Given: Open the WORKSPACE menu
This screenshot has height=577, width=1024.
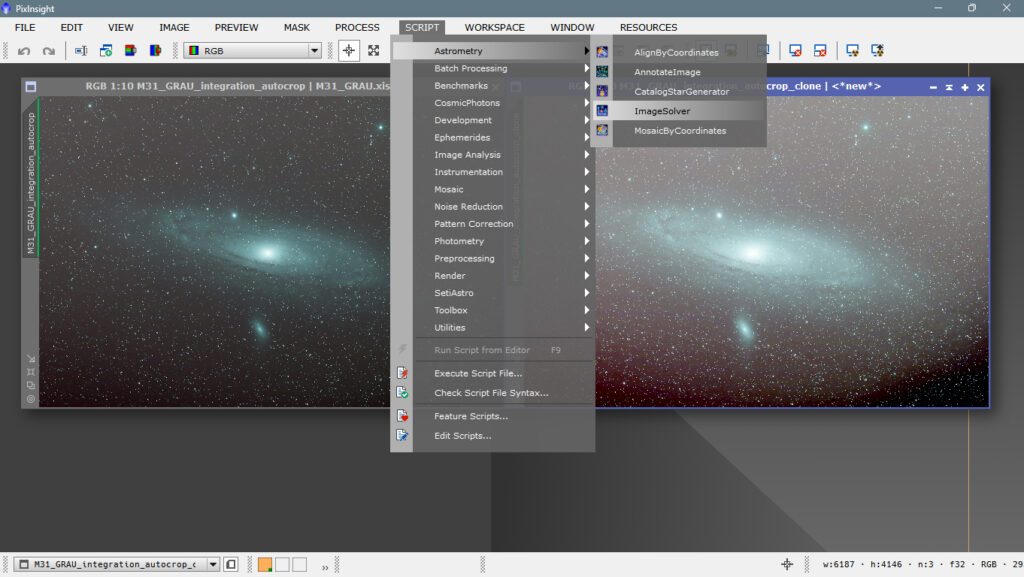Looking at the screenshot, I should pos(494,27).
